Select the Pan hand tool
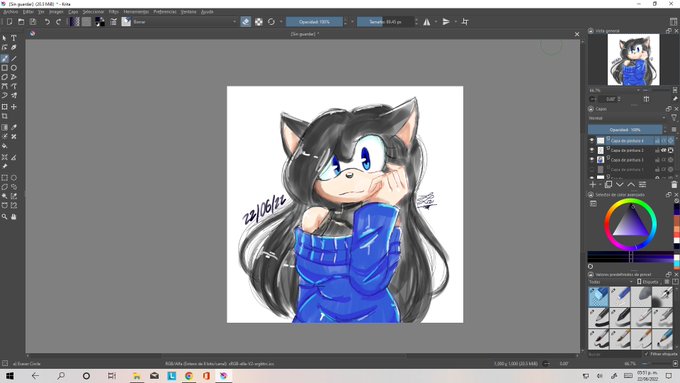 [x=14, y=216]
